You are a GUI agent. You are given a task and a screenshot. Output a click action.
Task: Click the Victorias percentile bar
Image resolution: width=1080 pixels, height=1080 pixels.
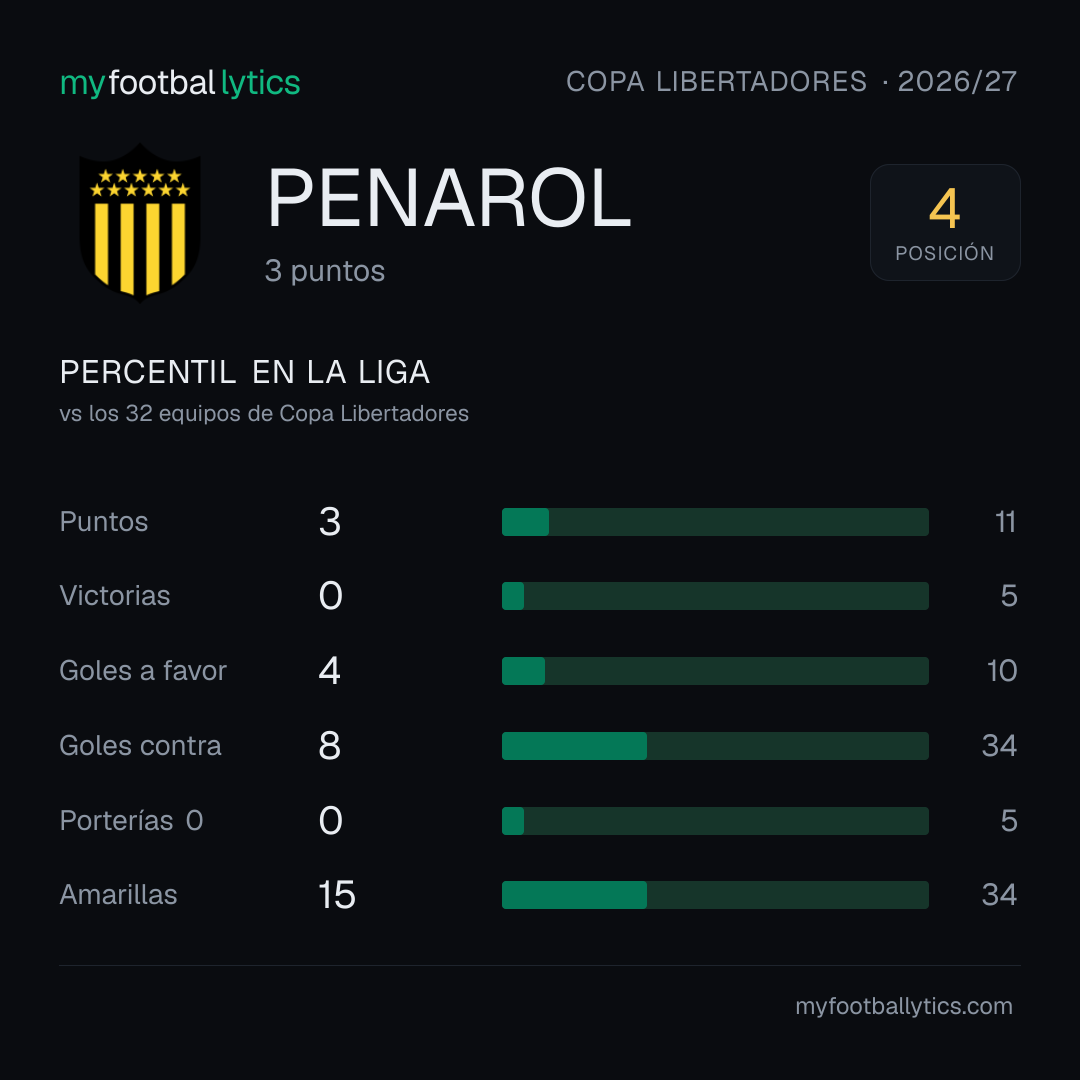pyautogui.click(x=715, y=596)
